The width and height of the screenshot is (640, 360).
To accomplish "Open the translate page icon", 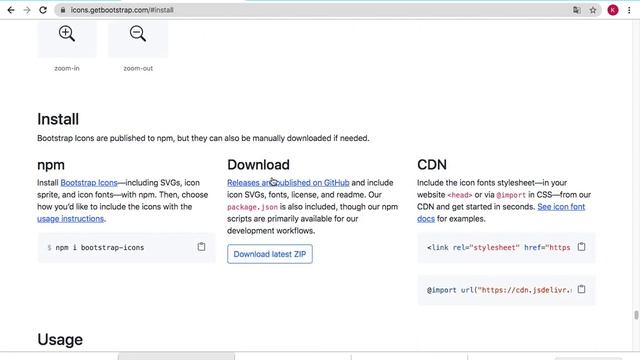I will tap(577, 10).
